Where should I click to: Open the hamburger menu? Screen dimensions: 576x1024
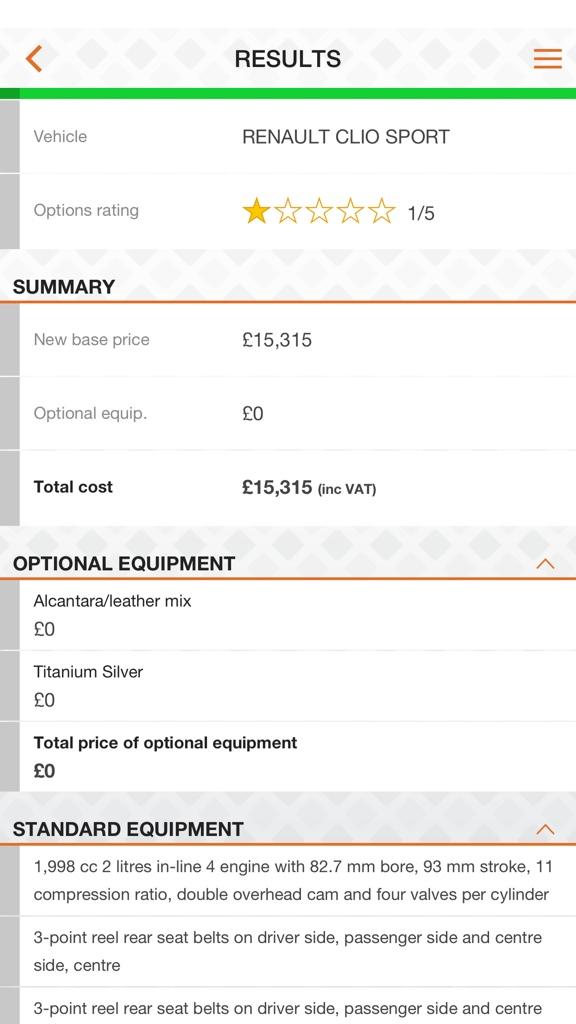point(547,59)
